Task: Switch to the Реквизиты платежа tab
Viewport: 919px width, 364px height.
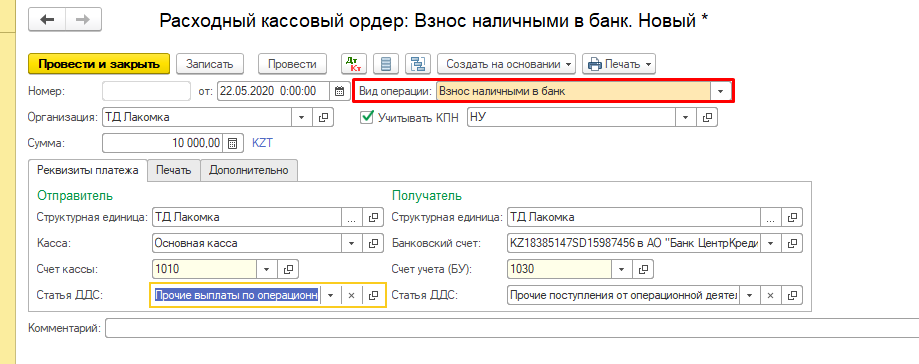Action: 88,170
